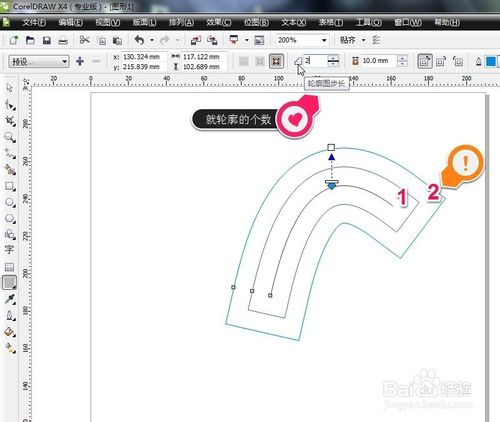Create a new document
This screenshot has height=422, width=500.
[x=14, y=40]
